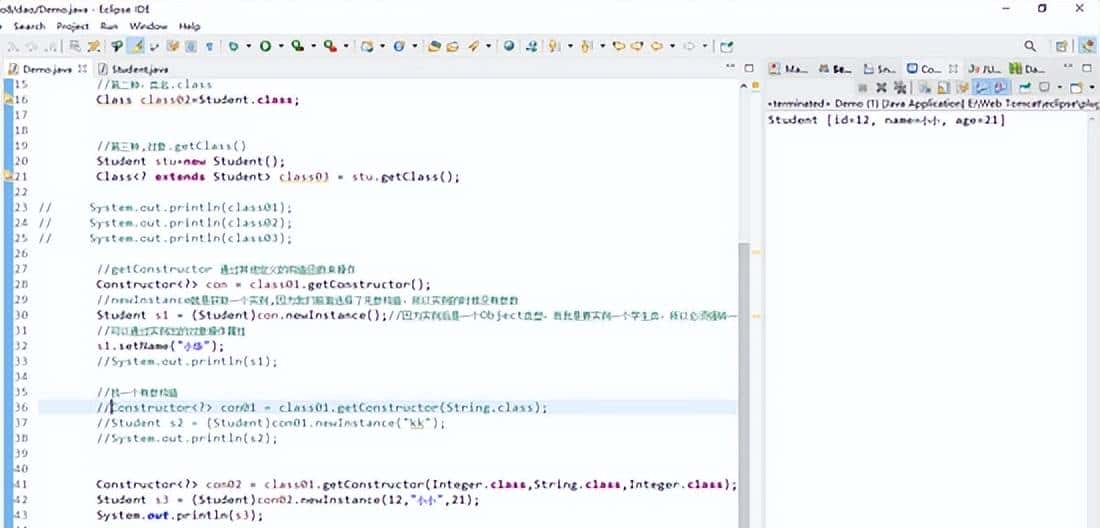Expand the Debug button dropdown arrow

(x=248, y=46)
